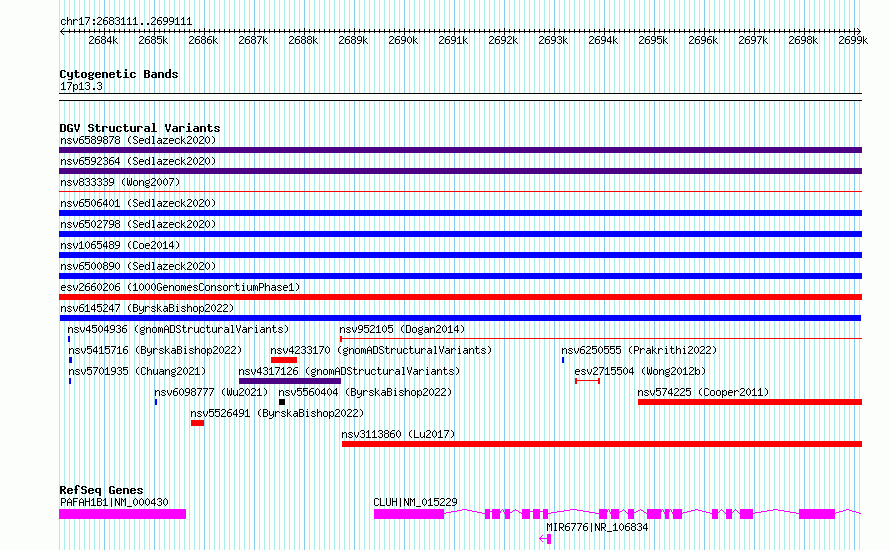Click the MIR6776 arrow glyph
890x550 pixels.
pos(545,539)
